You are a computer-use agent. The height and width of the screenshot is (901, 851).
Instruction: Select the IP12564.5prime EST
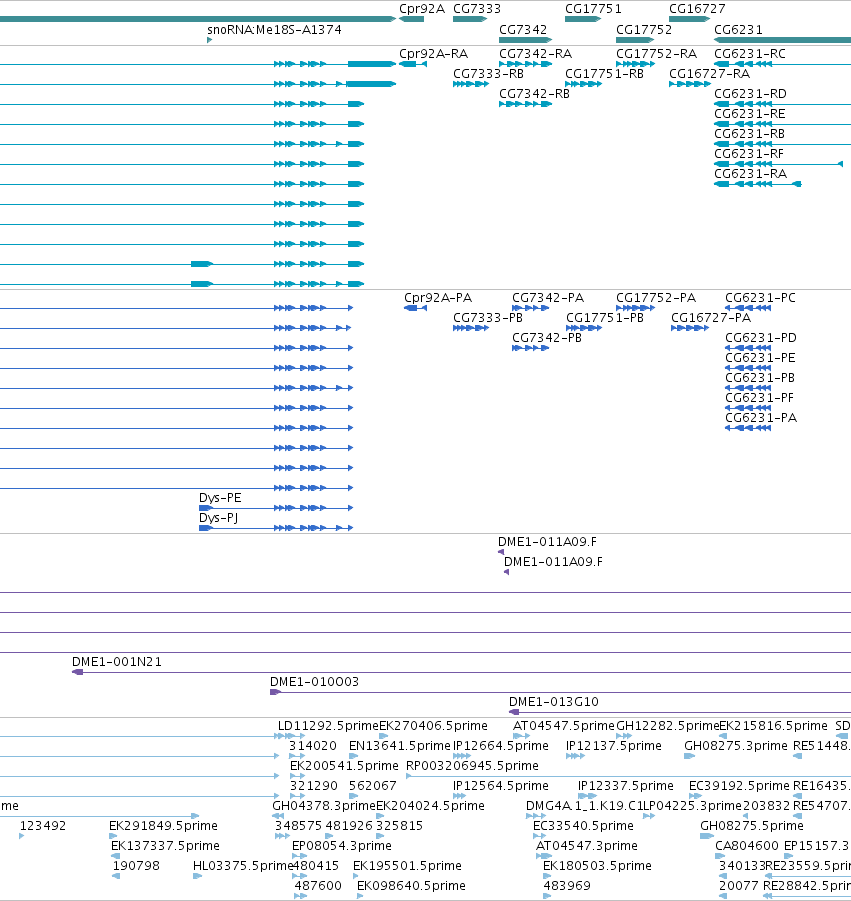[x=459, y=796]
